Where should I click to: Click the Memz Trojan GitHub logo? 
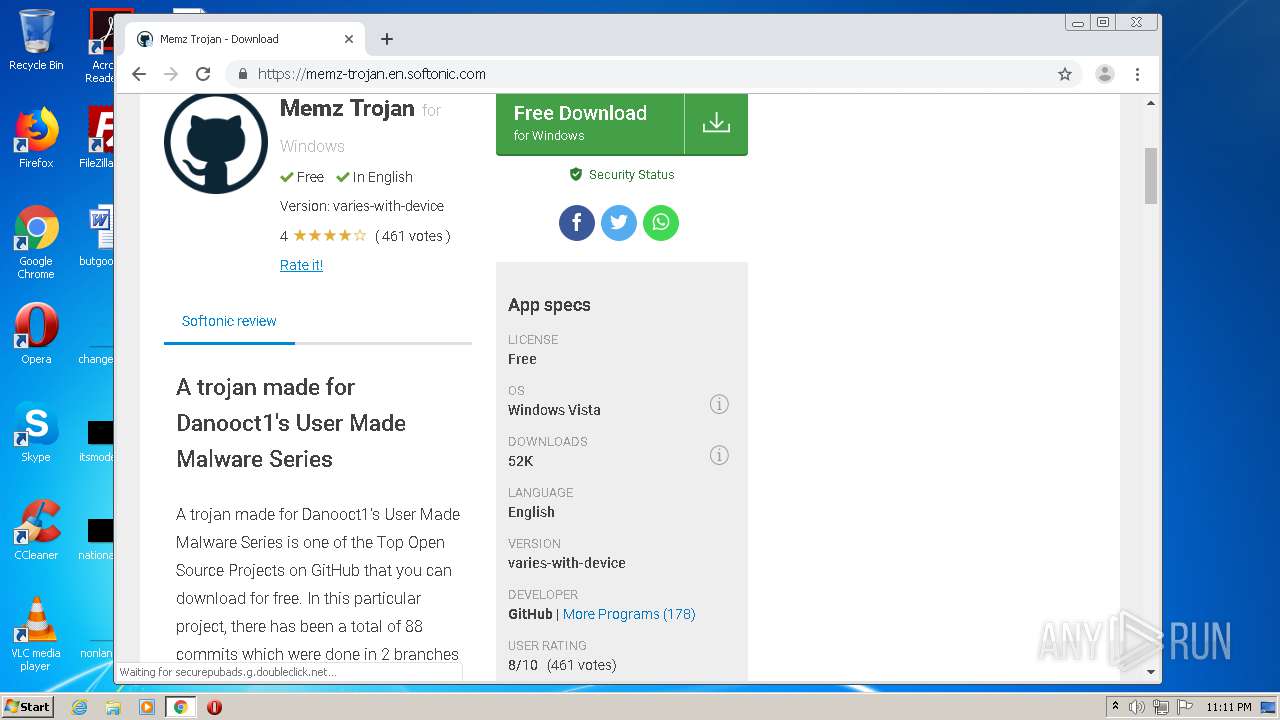[x=216, y=142]
